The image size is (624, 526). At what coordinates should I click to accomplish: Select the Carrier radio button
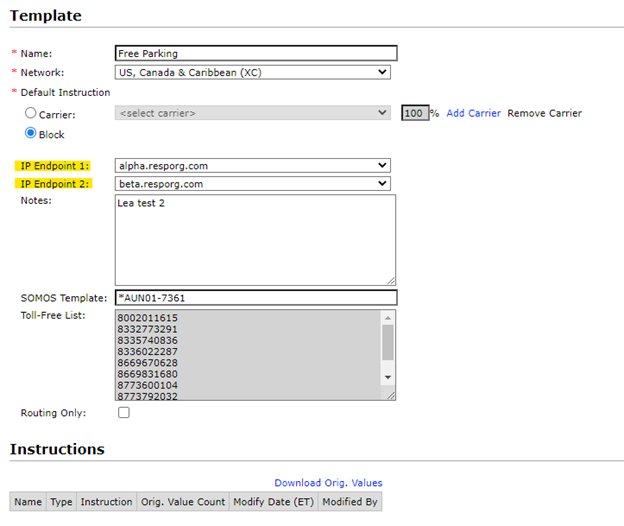point(31,113)
